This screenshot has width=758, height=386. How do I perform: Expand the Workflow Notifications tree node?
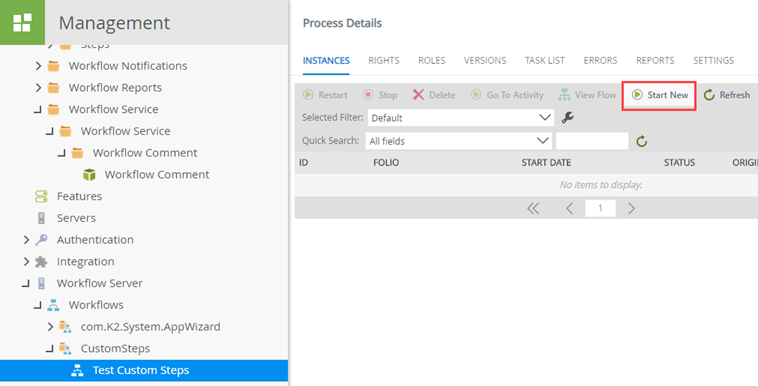coord(39,66)
